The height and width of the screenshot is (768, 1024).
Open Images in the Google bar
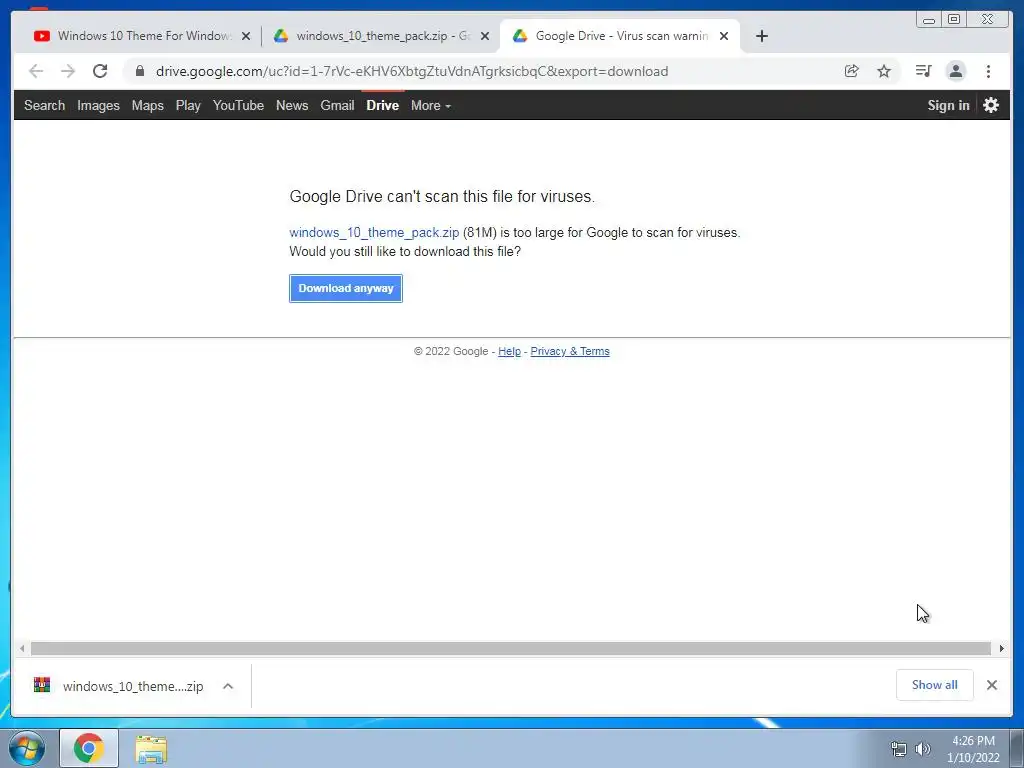click(x=98, y=105)
